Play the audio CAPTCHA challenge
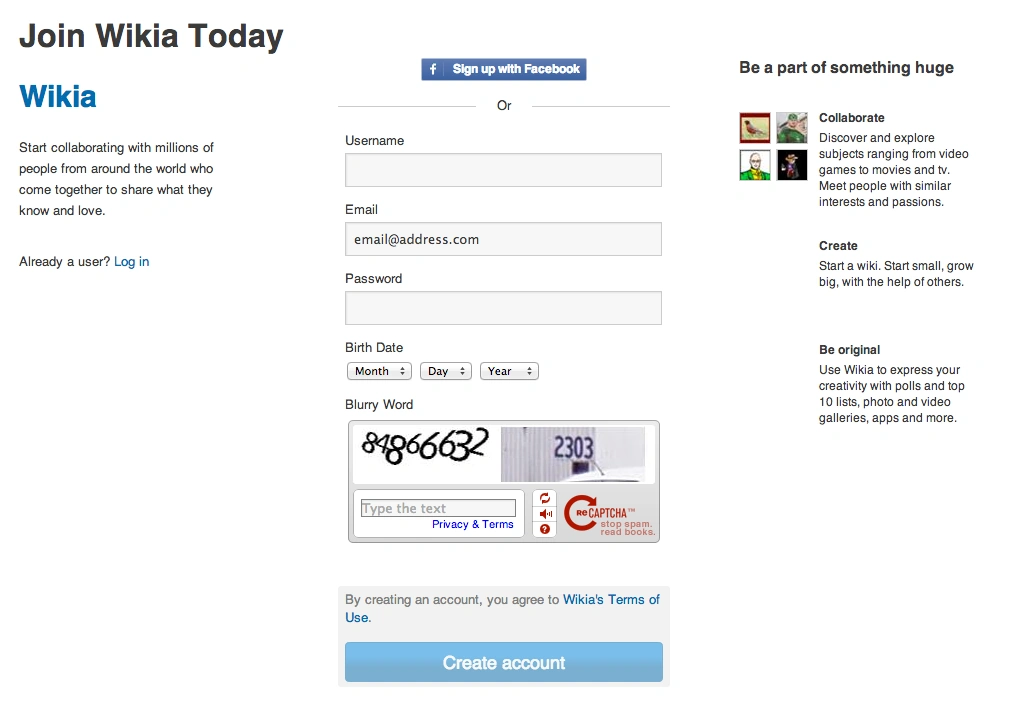1014x714 pixels. 545,514
